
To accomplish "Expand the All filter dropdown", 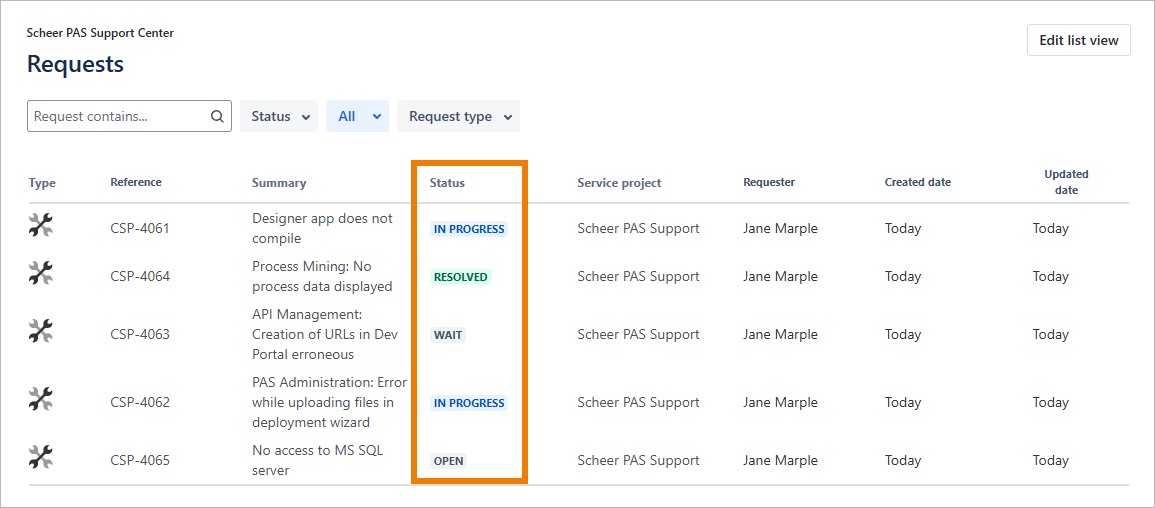I will tap(357, 116).
